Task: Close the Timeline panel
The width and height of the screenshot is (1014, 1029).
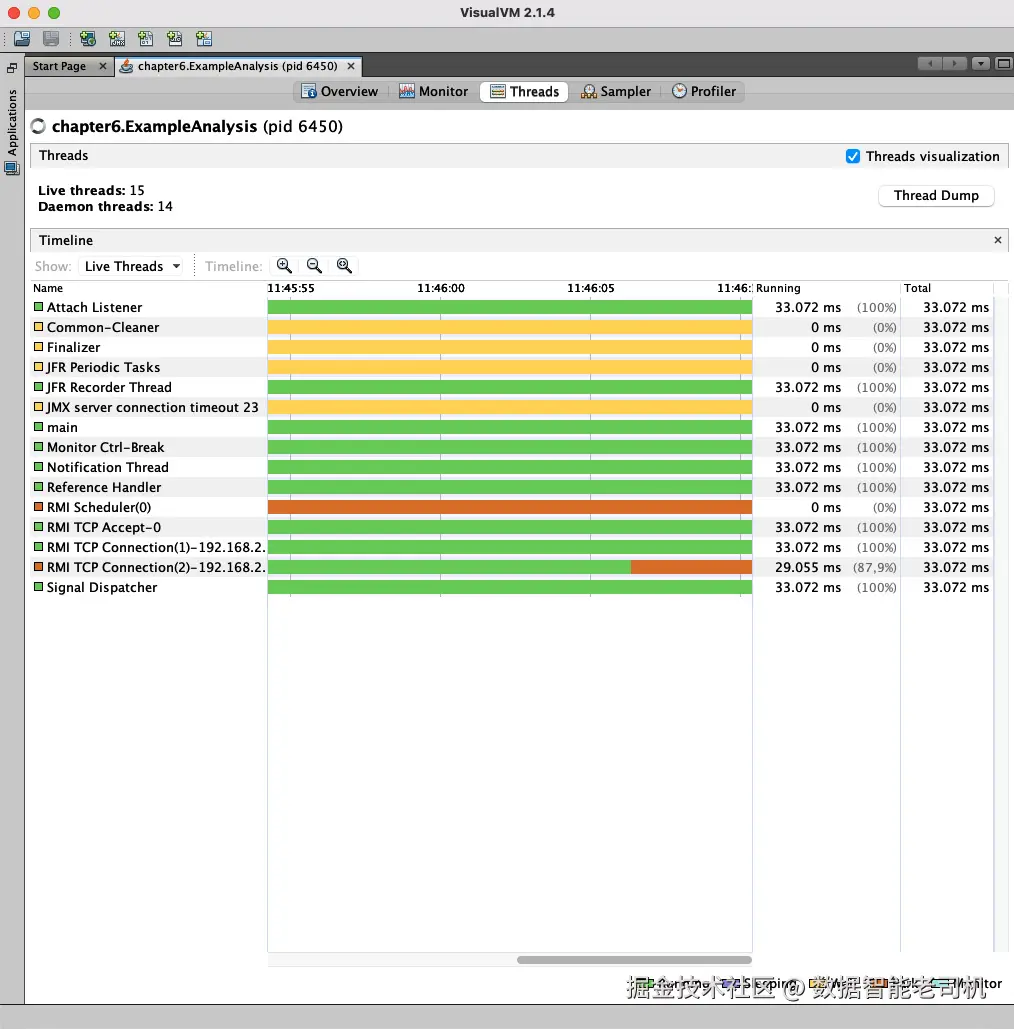Action: [998, 240]
